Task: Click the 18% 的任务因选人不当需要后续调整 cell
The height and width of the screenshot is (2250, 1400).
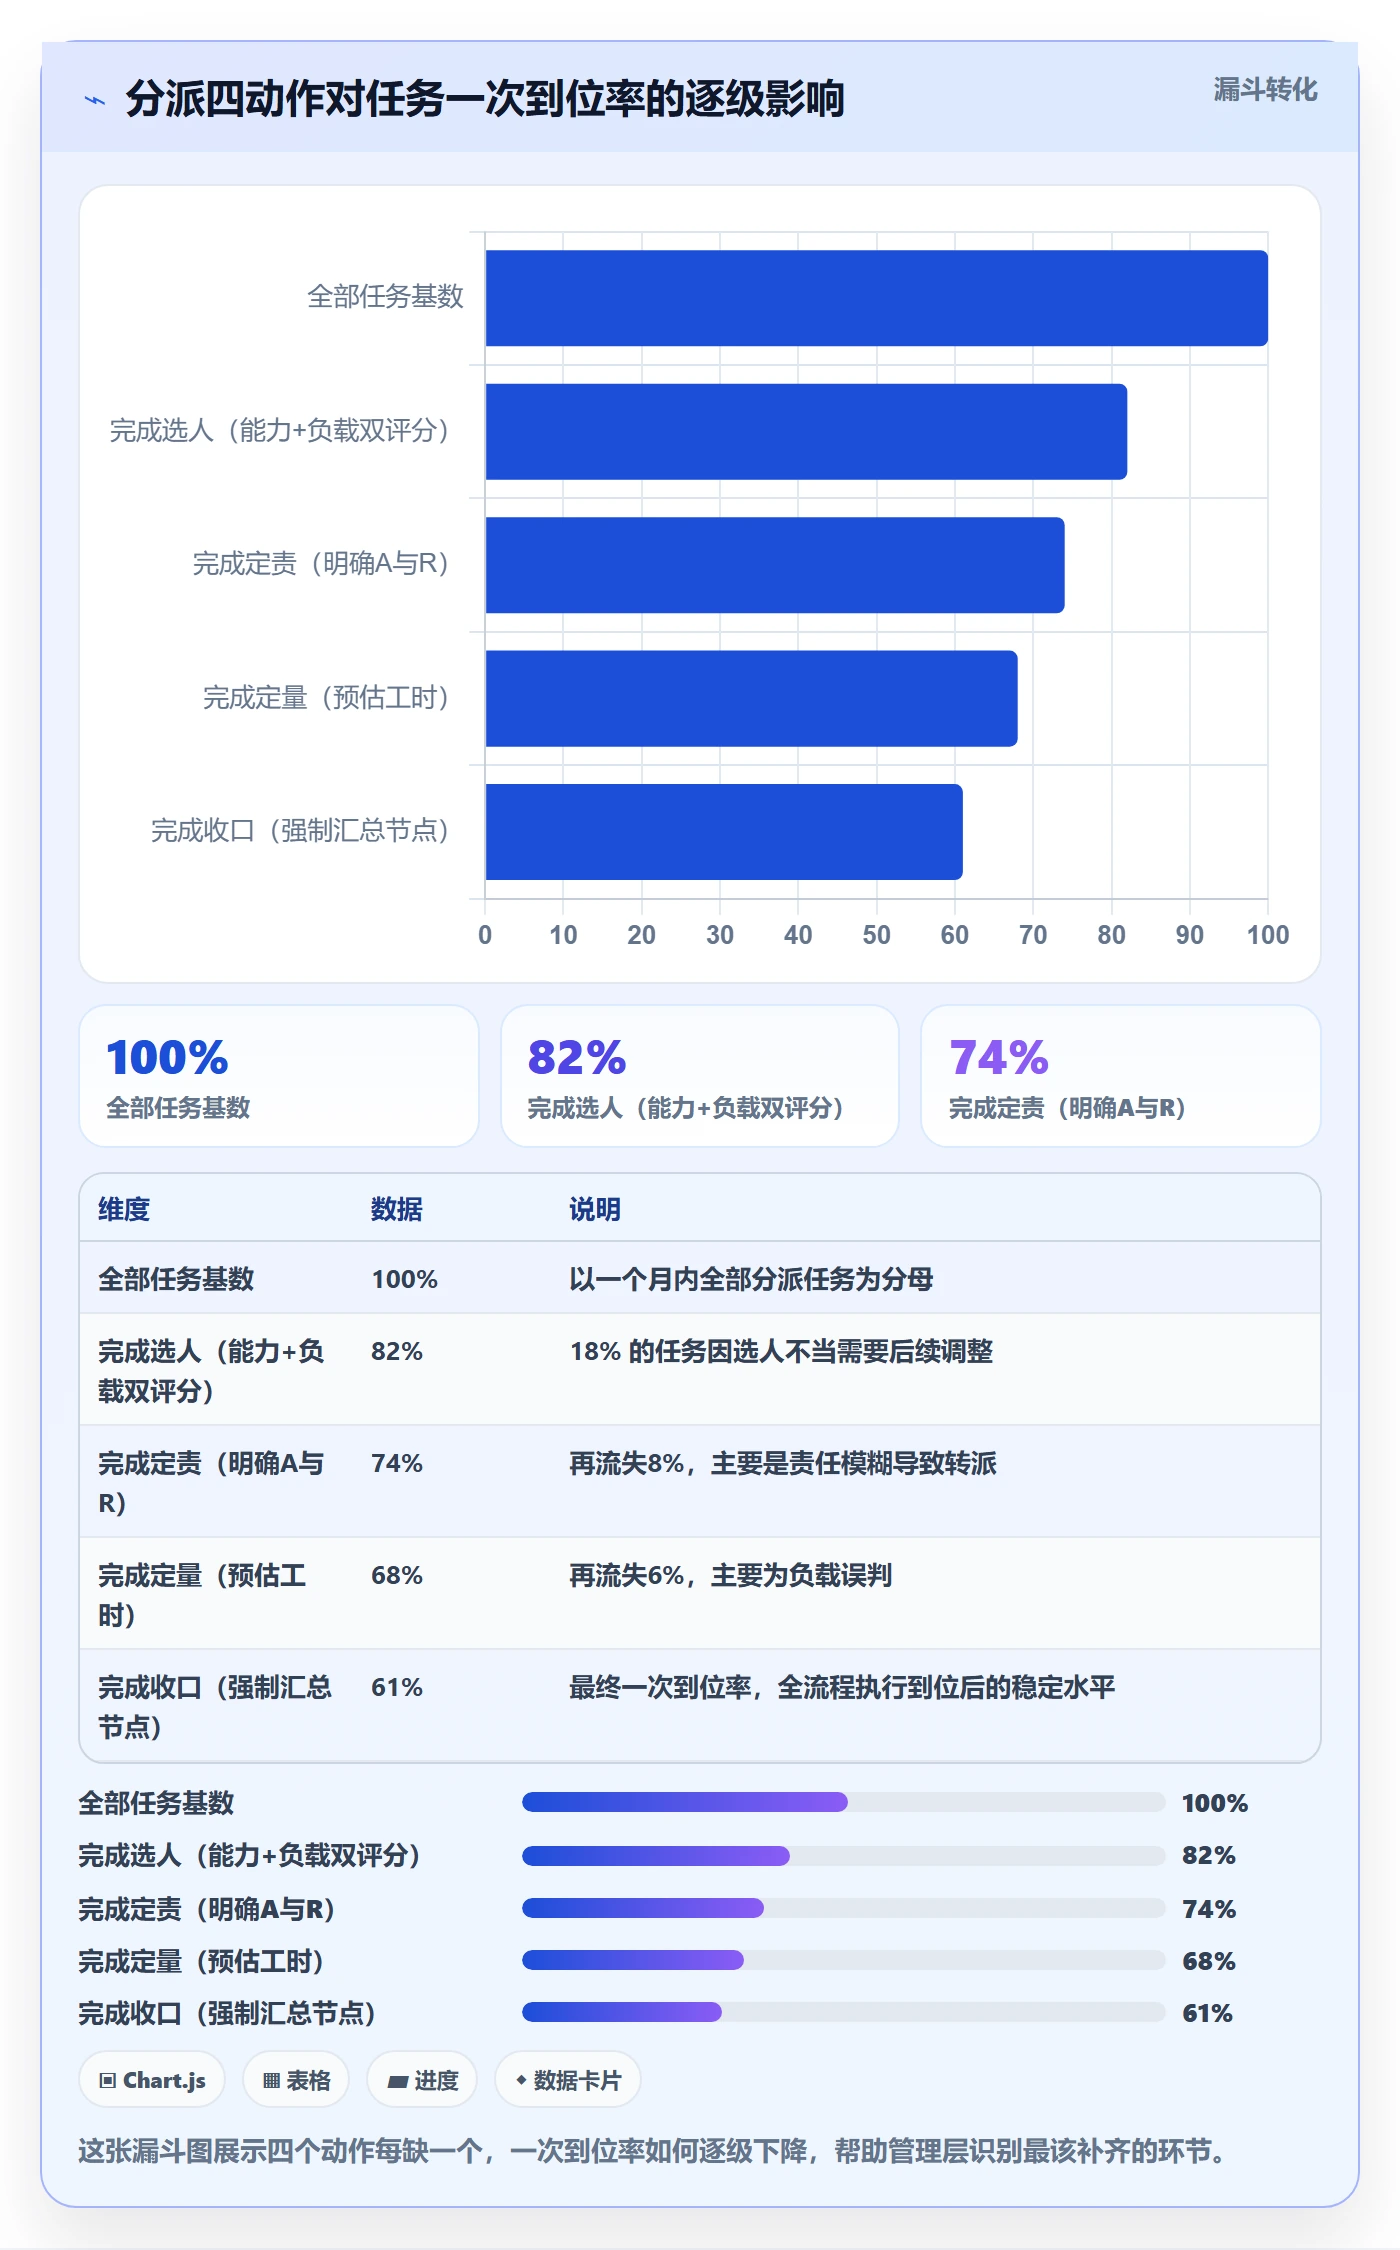Action: pos(781,1351)
